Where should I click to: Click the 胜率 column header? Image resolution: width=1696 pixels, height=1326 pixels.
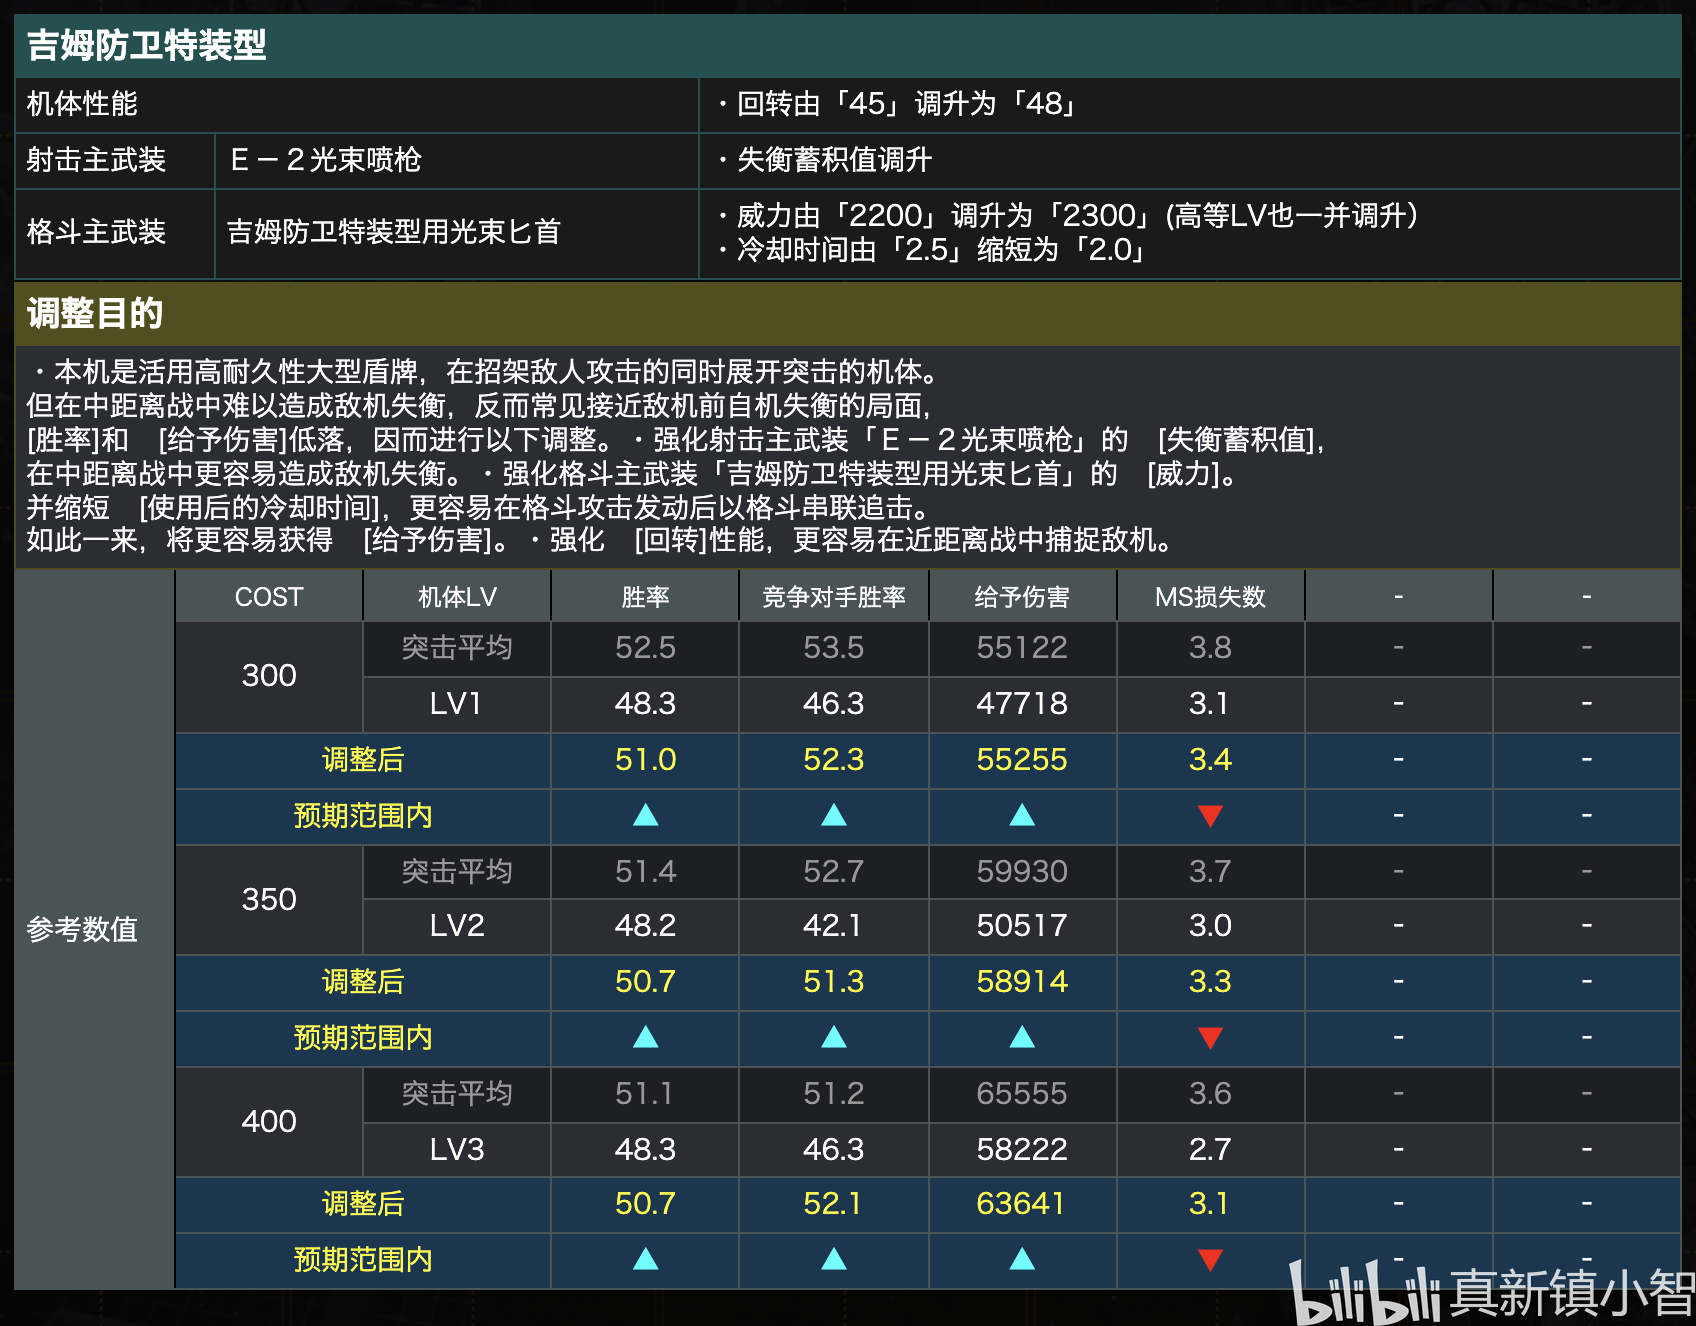(646, 597)
